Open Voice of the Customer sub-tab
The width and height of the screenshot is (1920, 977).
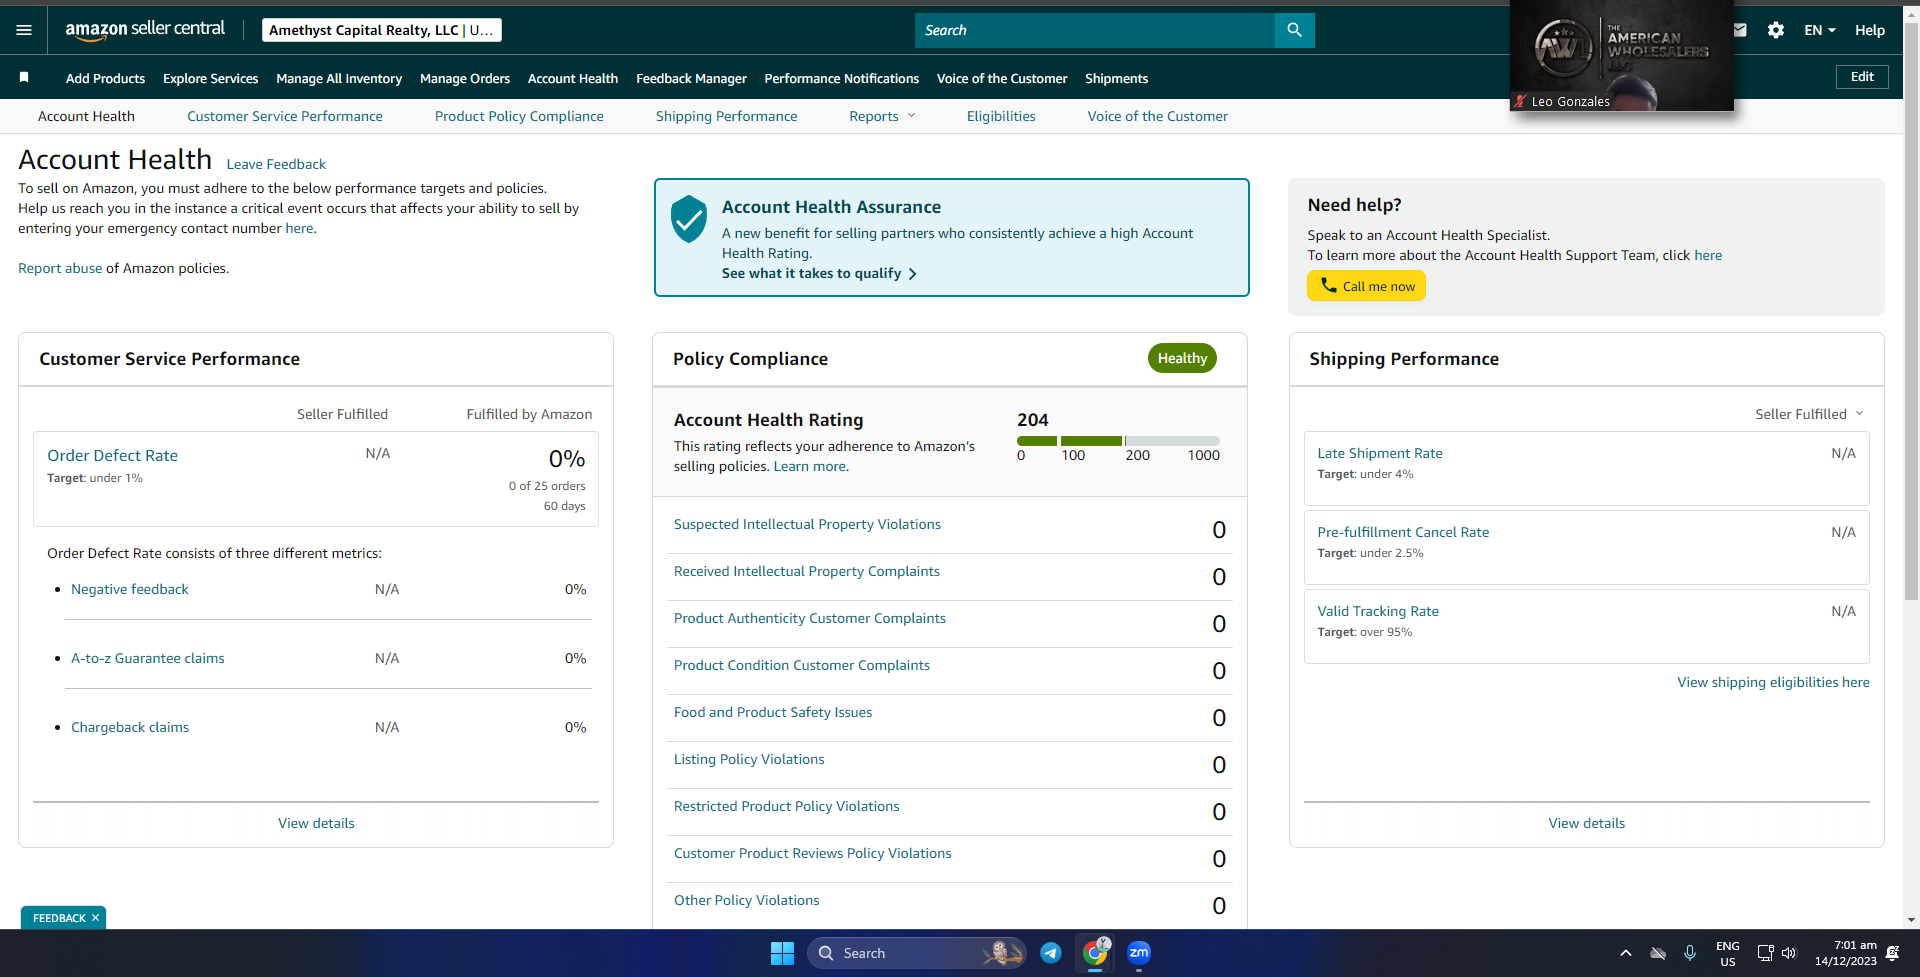1158,116
